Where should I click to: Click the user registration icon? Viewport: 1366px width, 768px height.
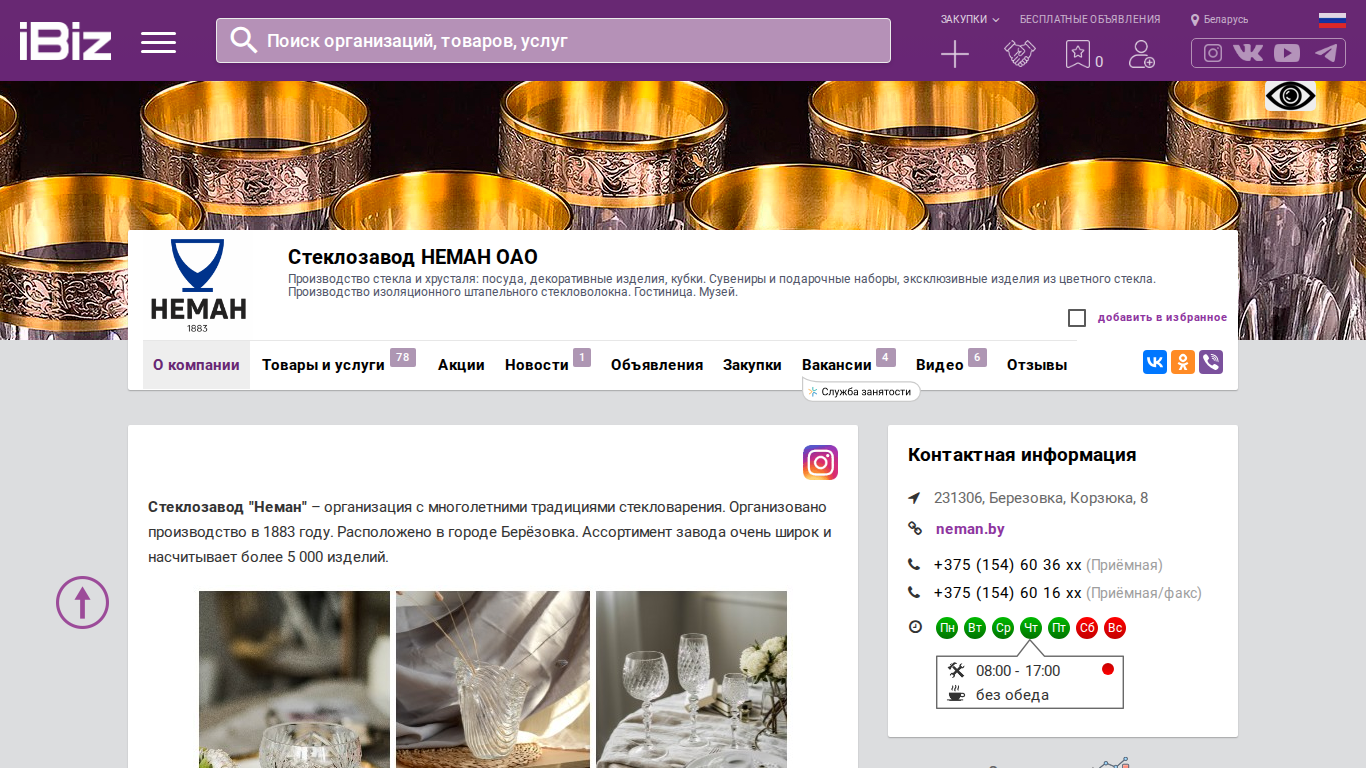click(x=1141, y=54)
